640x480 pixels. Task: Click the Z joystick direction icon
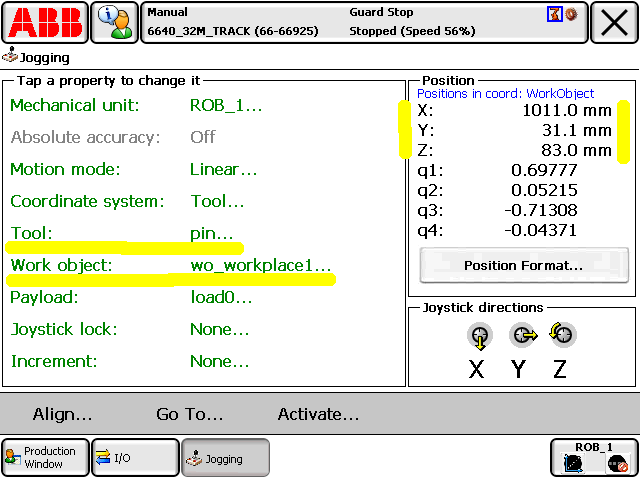[x=560, y=337]
